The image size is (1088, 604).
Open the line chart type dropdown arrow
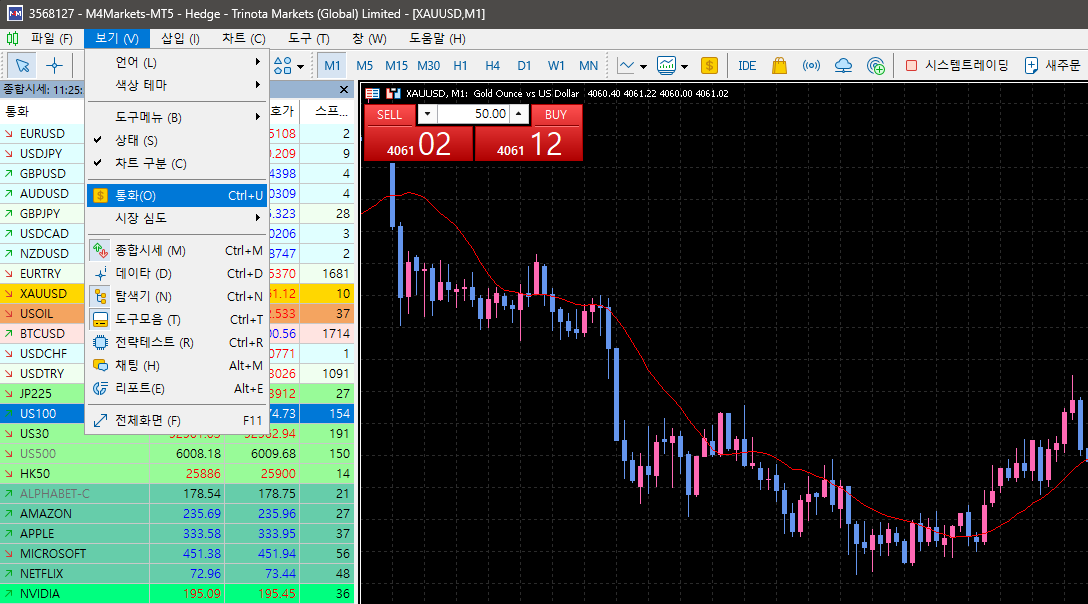click(x=643, y=67)
